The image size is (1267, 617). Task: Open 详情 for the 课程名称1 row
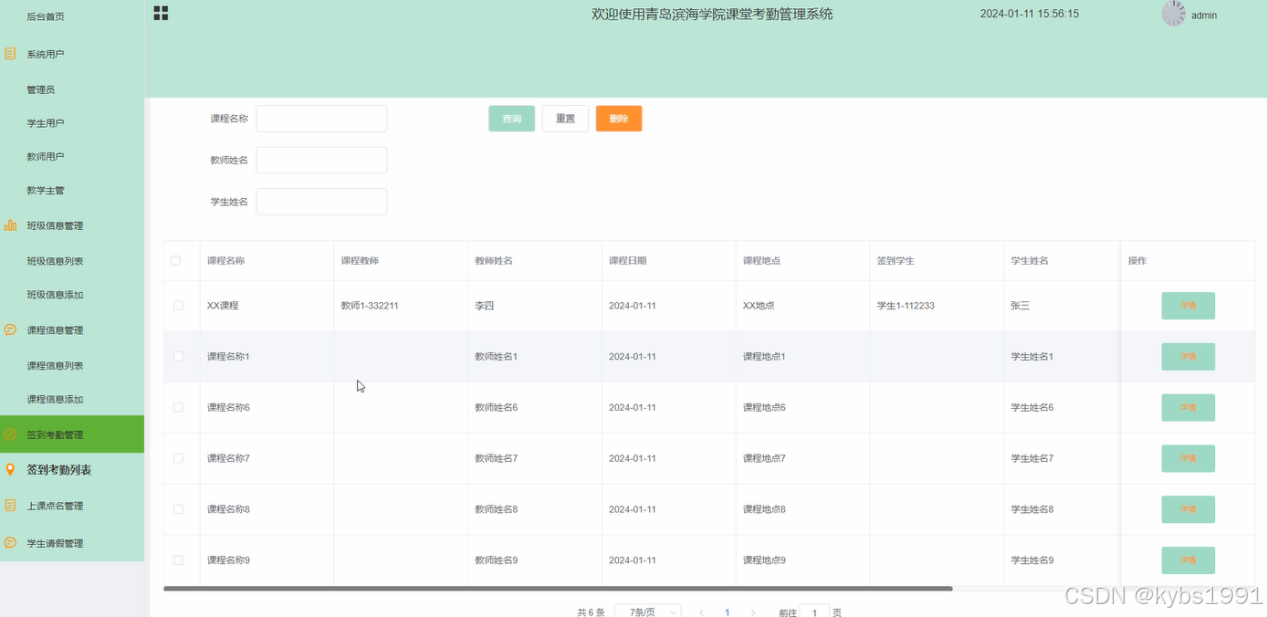(1188, 357)
